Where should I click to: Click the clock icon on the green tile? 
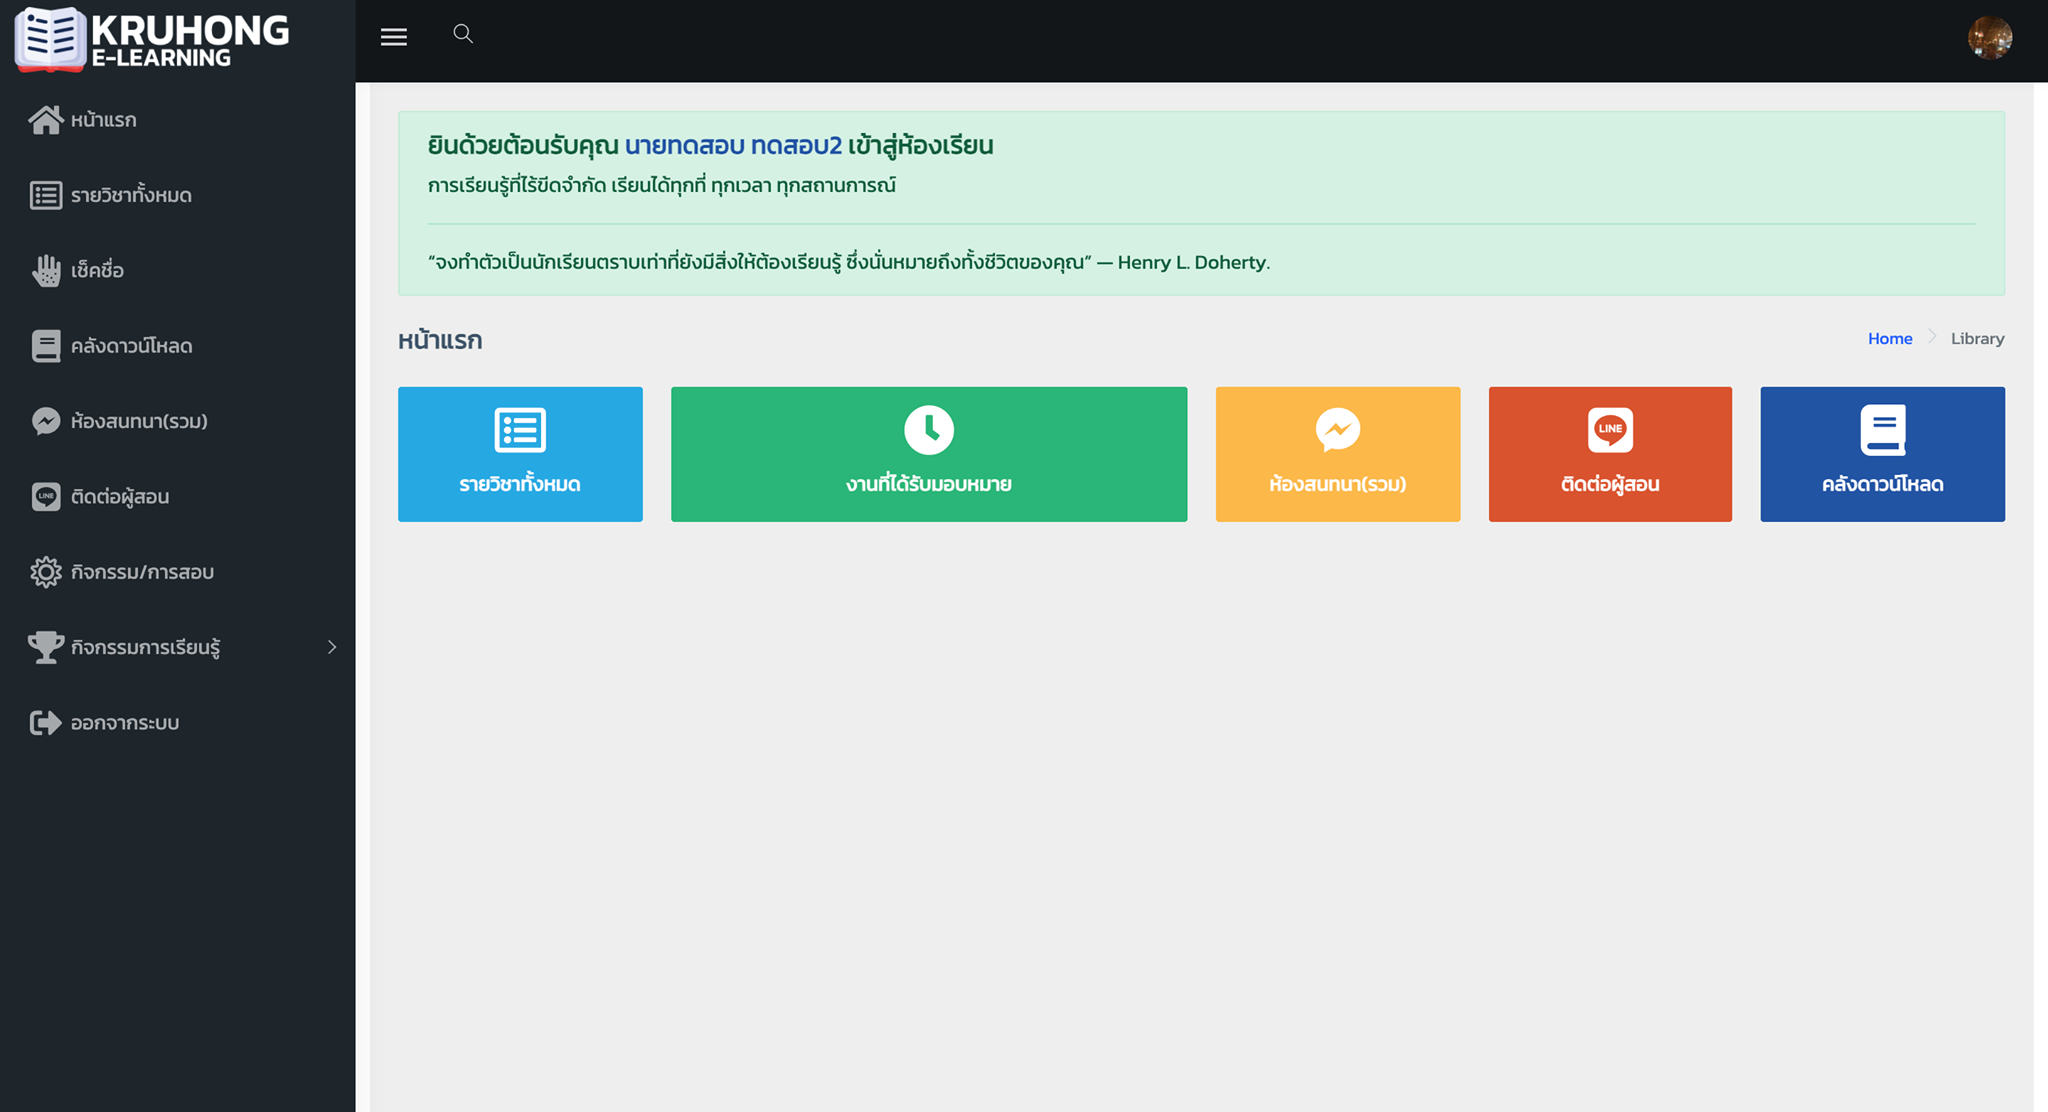pos(929,430)
